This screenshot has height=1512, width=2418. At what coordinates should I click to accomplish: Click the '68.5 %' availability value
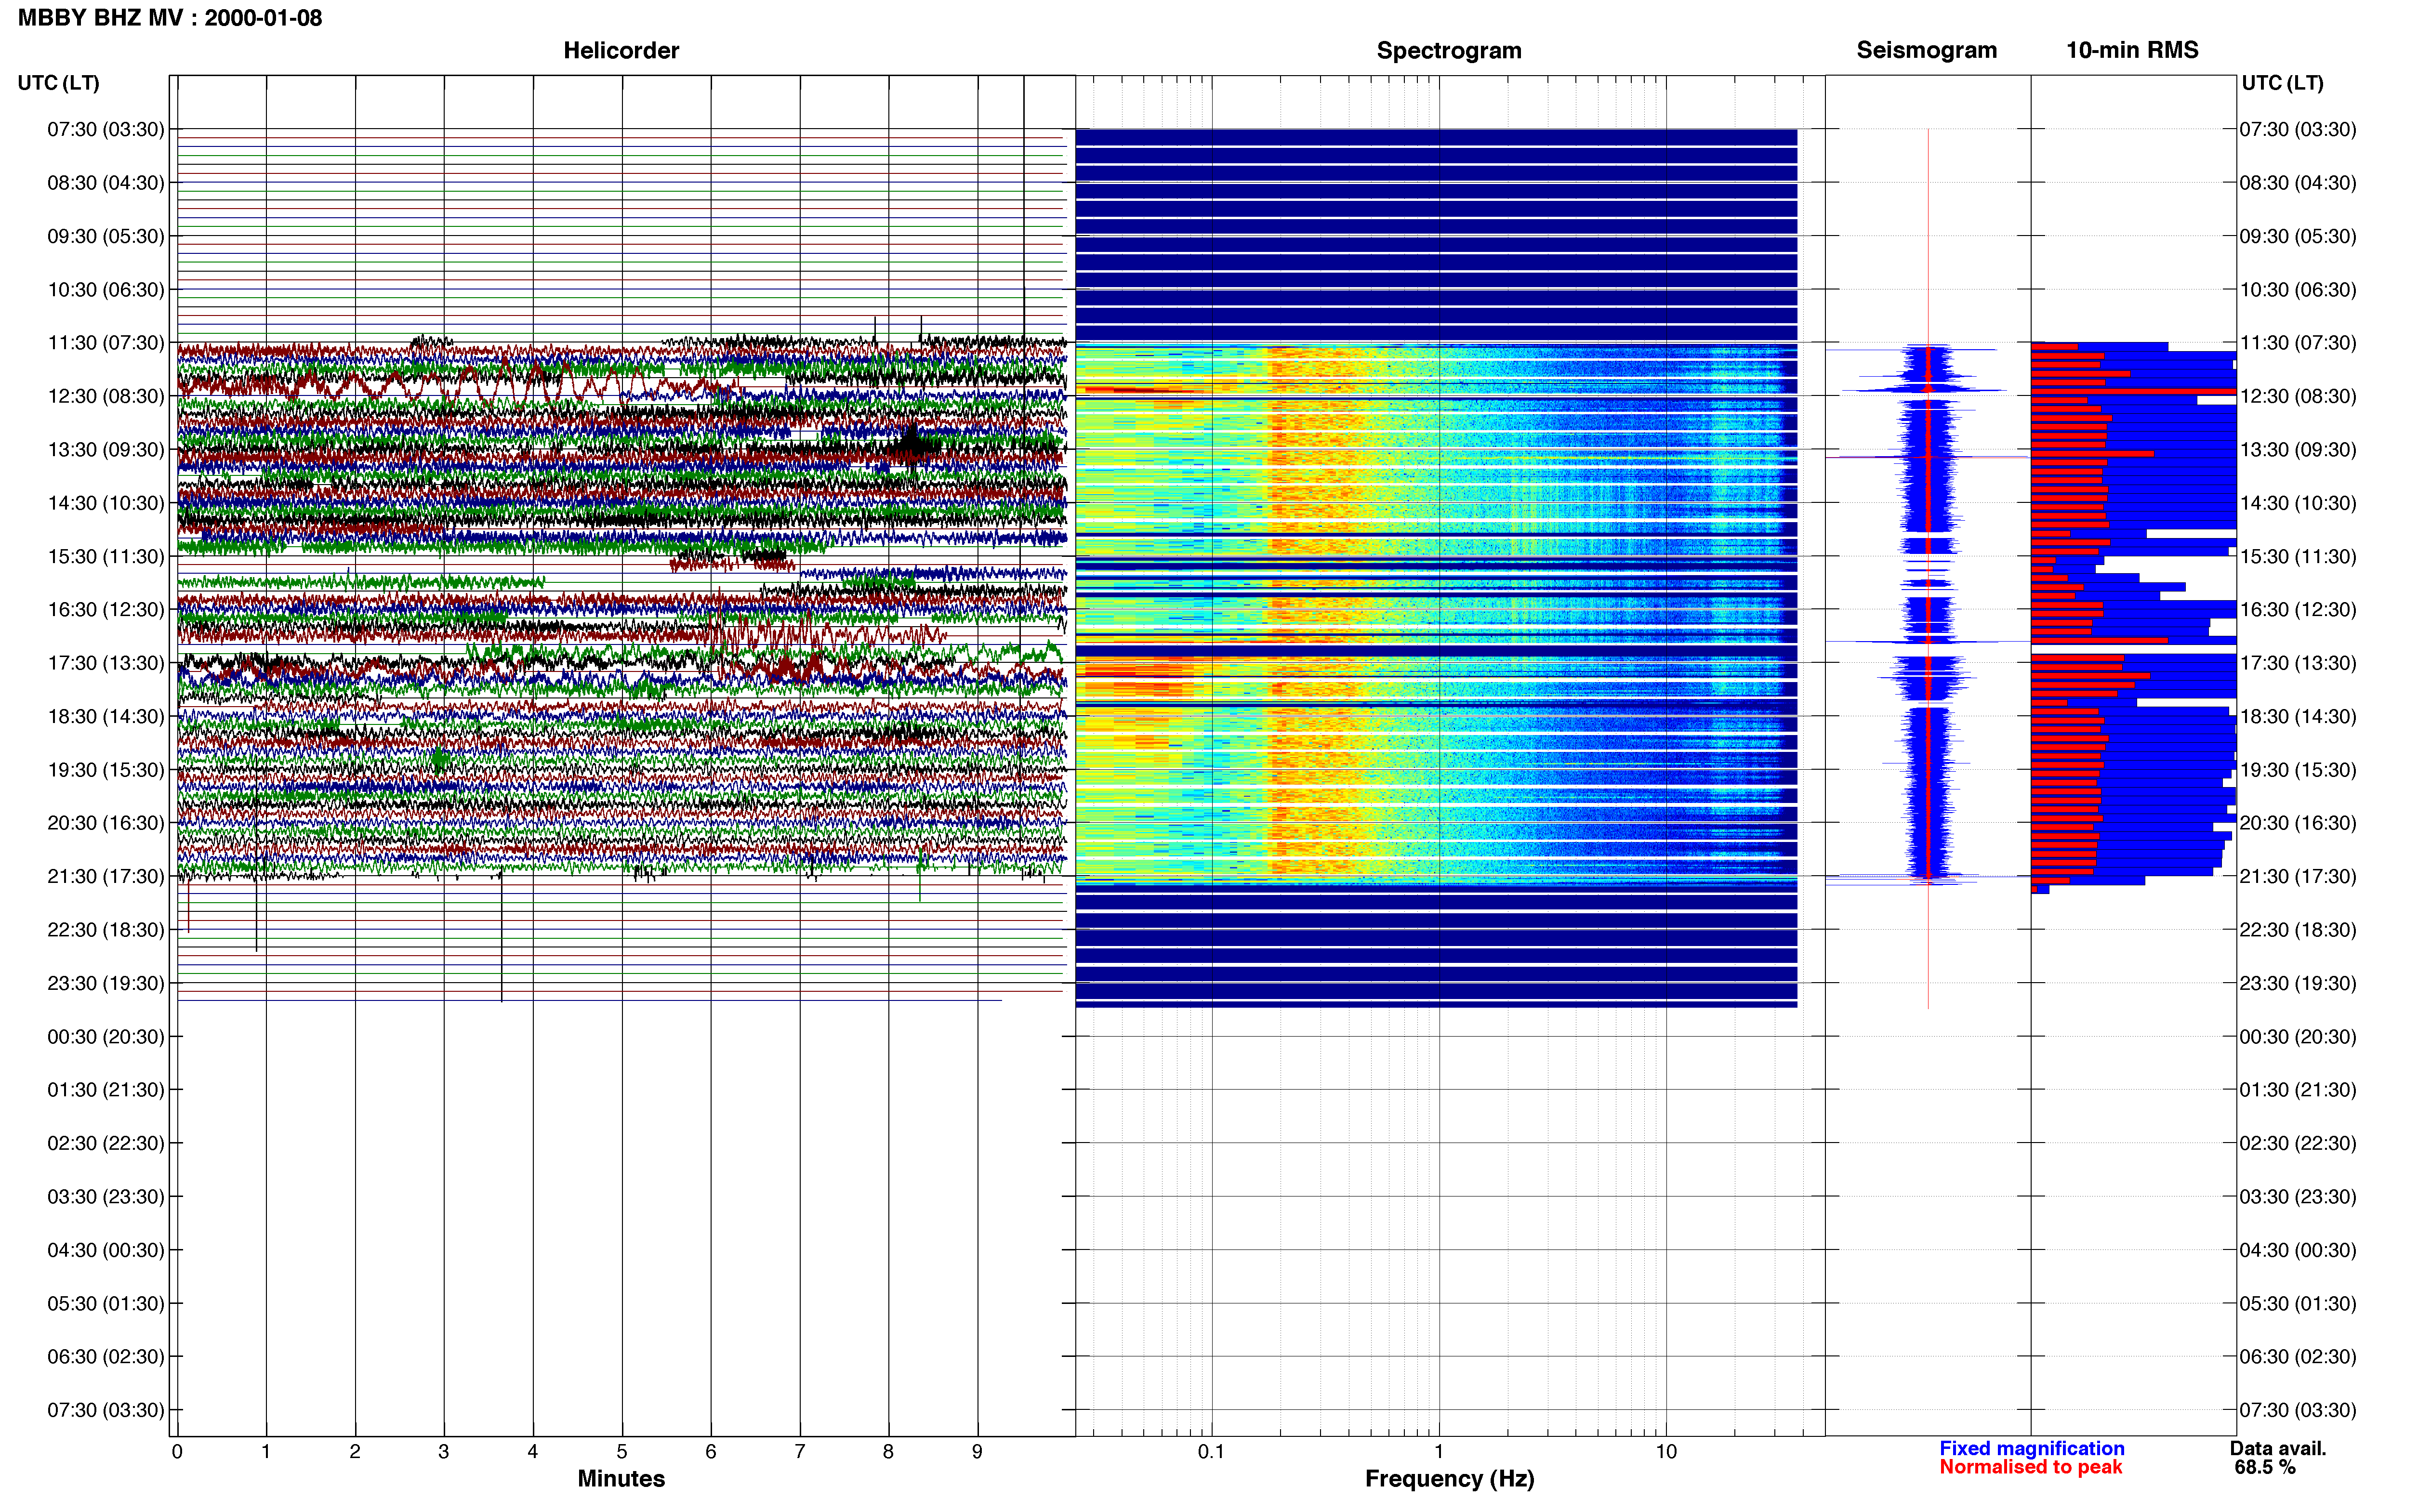pos(2265,1467)
